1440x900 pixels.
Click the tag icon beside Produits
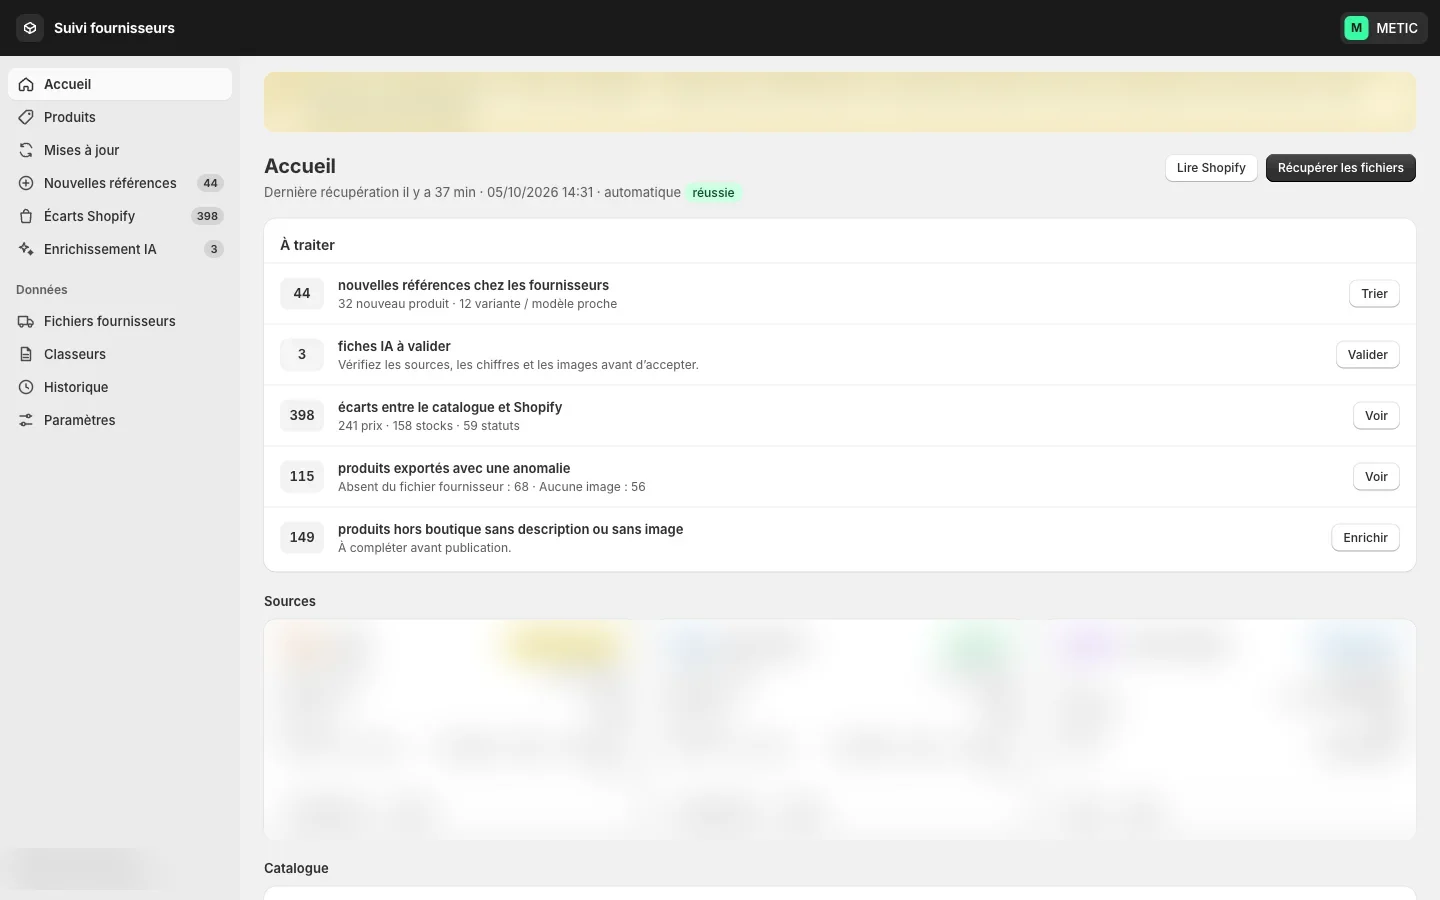(x=26, y=117)
